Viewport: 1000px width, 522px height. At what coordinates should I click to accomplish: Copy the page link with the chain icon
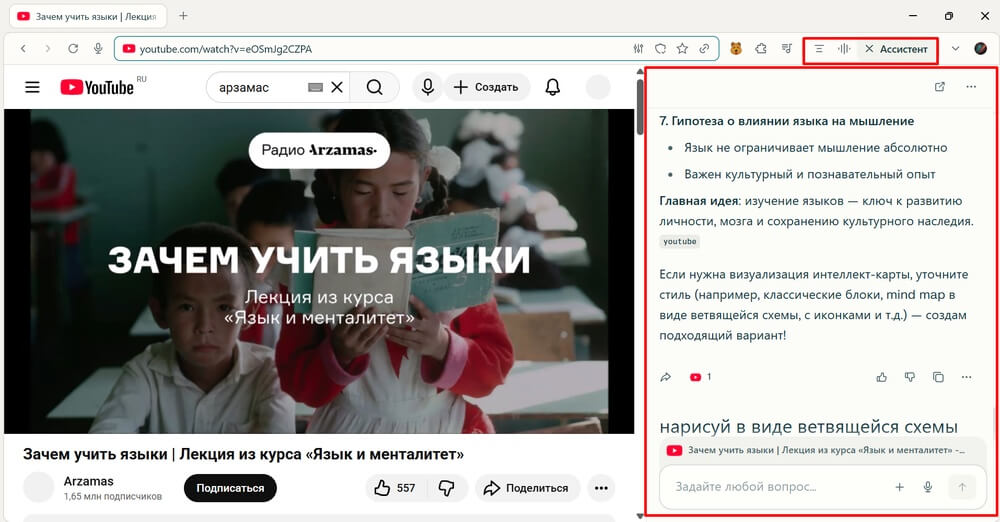704,48
